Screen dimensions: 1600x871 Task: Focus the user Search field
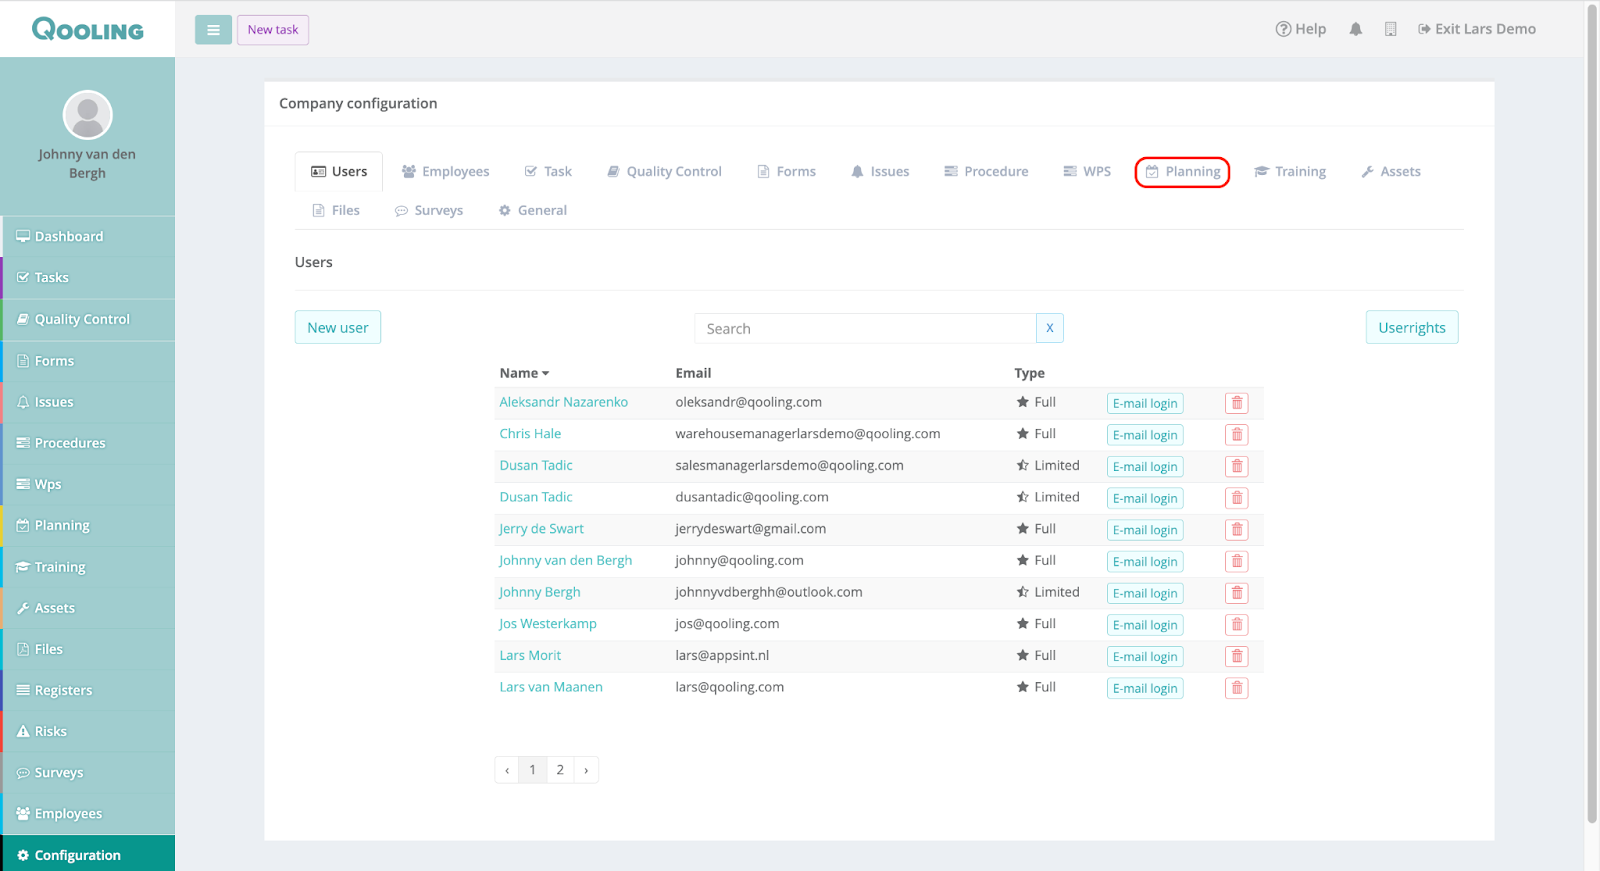[865, 328]
